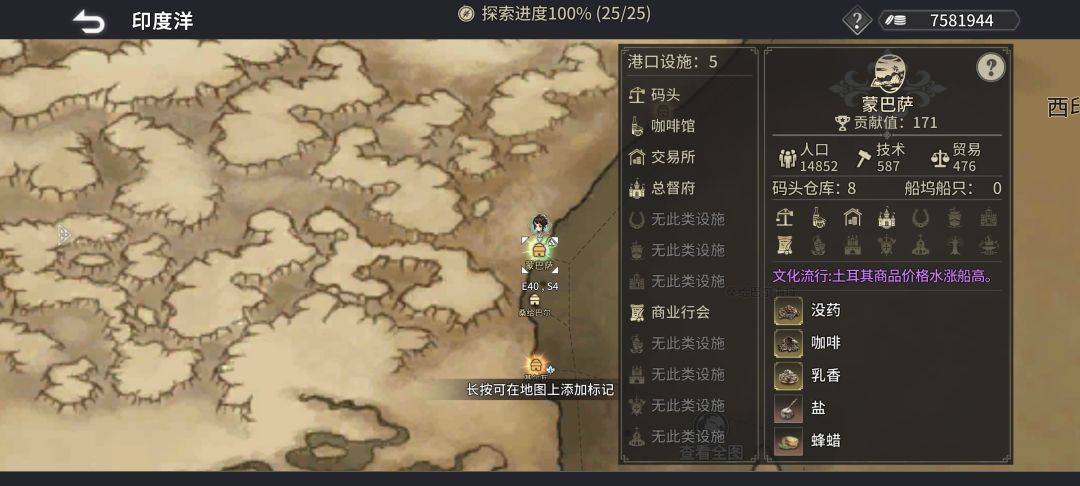1080x486 pixels.
Task: Tap the back arrow icon
Action: [x=89, y=21]
